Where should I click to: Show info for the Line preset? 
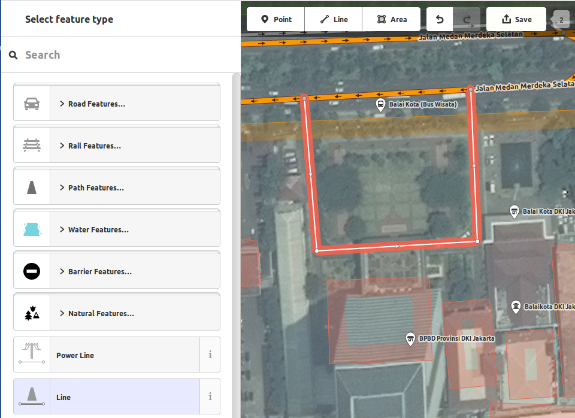click(x=210, y=396)
